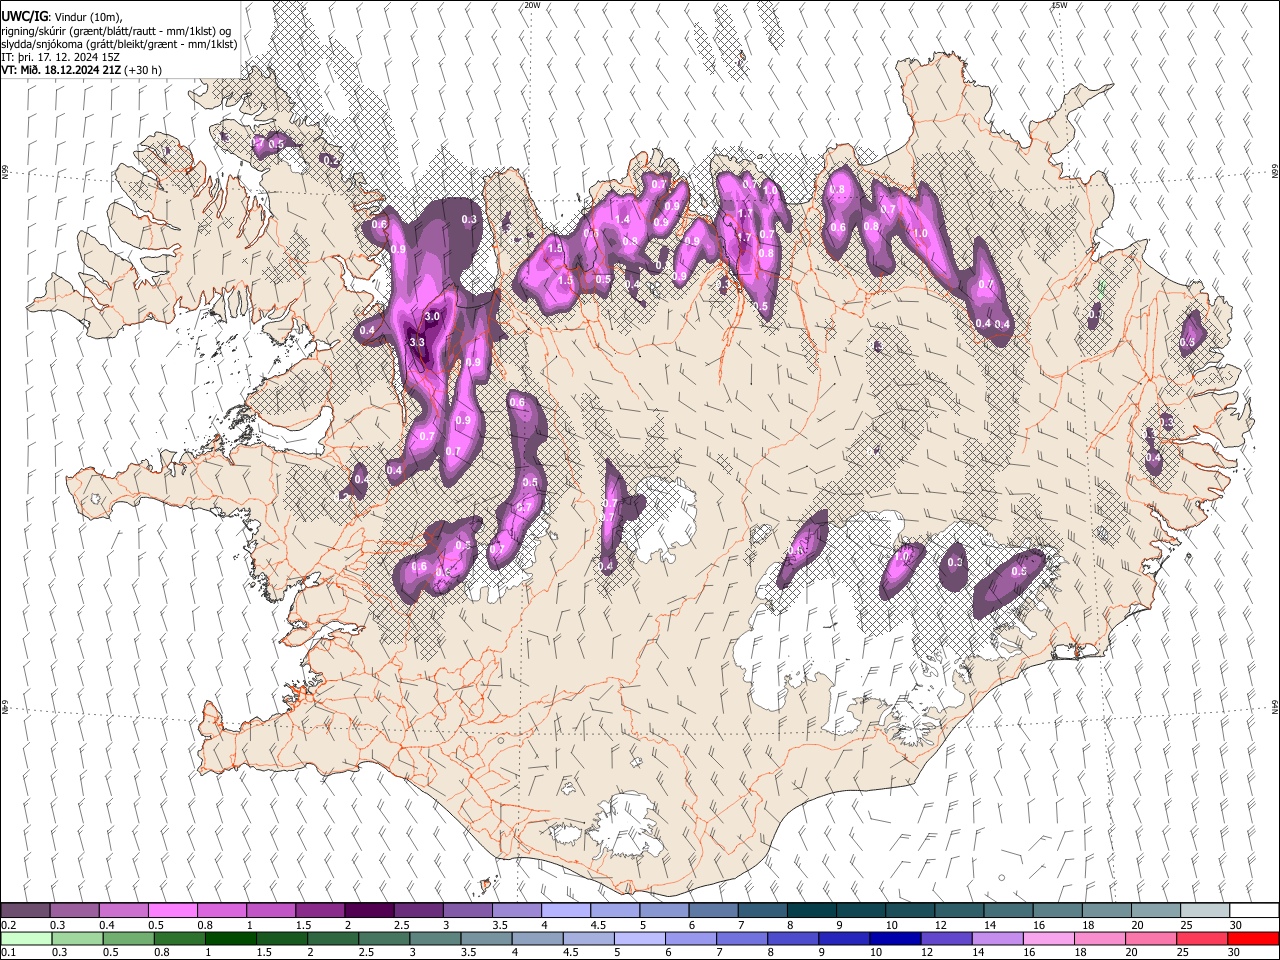1280x960 pixels.
Task: Click the light lavender swatch above 4 in upper legend
Action: (x=566, y=910)
